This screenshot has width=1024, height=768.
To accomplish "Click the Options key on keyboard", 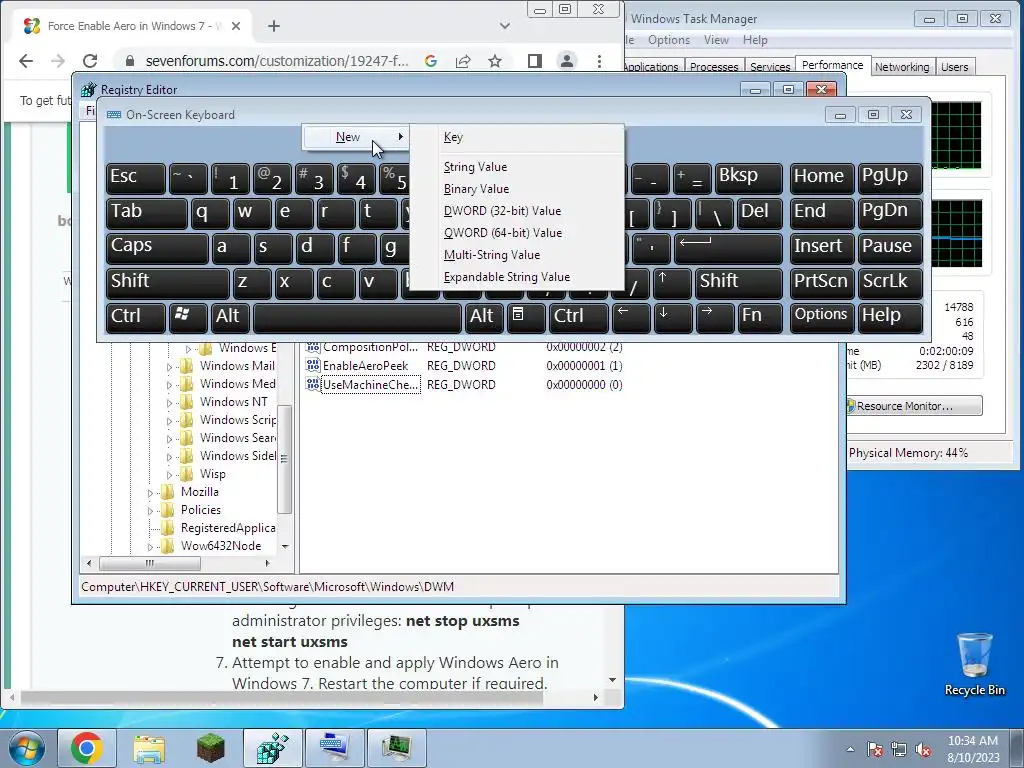I will (x=821, y=317).
